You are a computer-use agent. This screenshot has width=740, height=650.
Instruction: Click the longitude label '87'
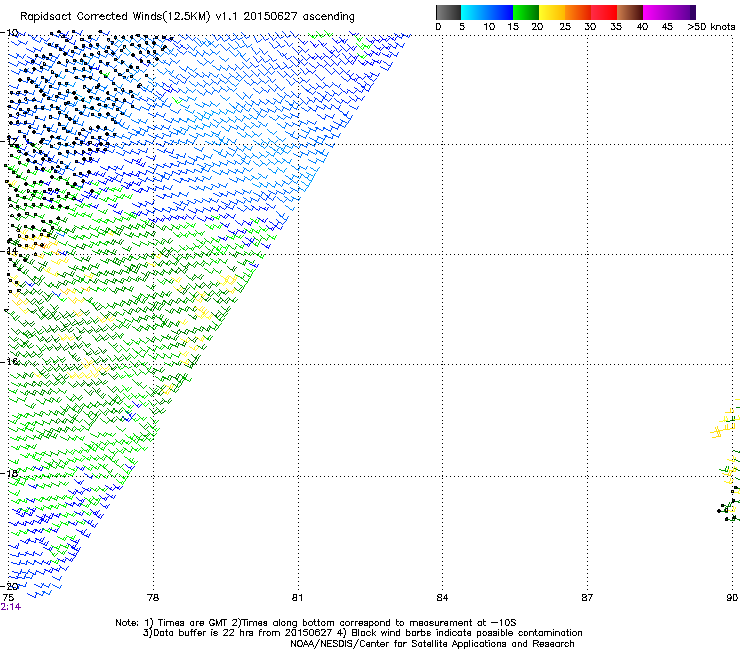pyautogui.click(x=587, y=598)
